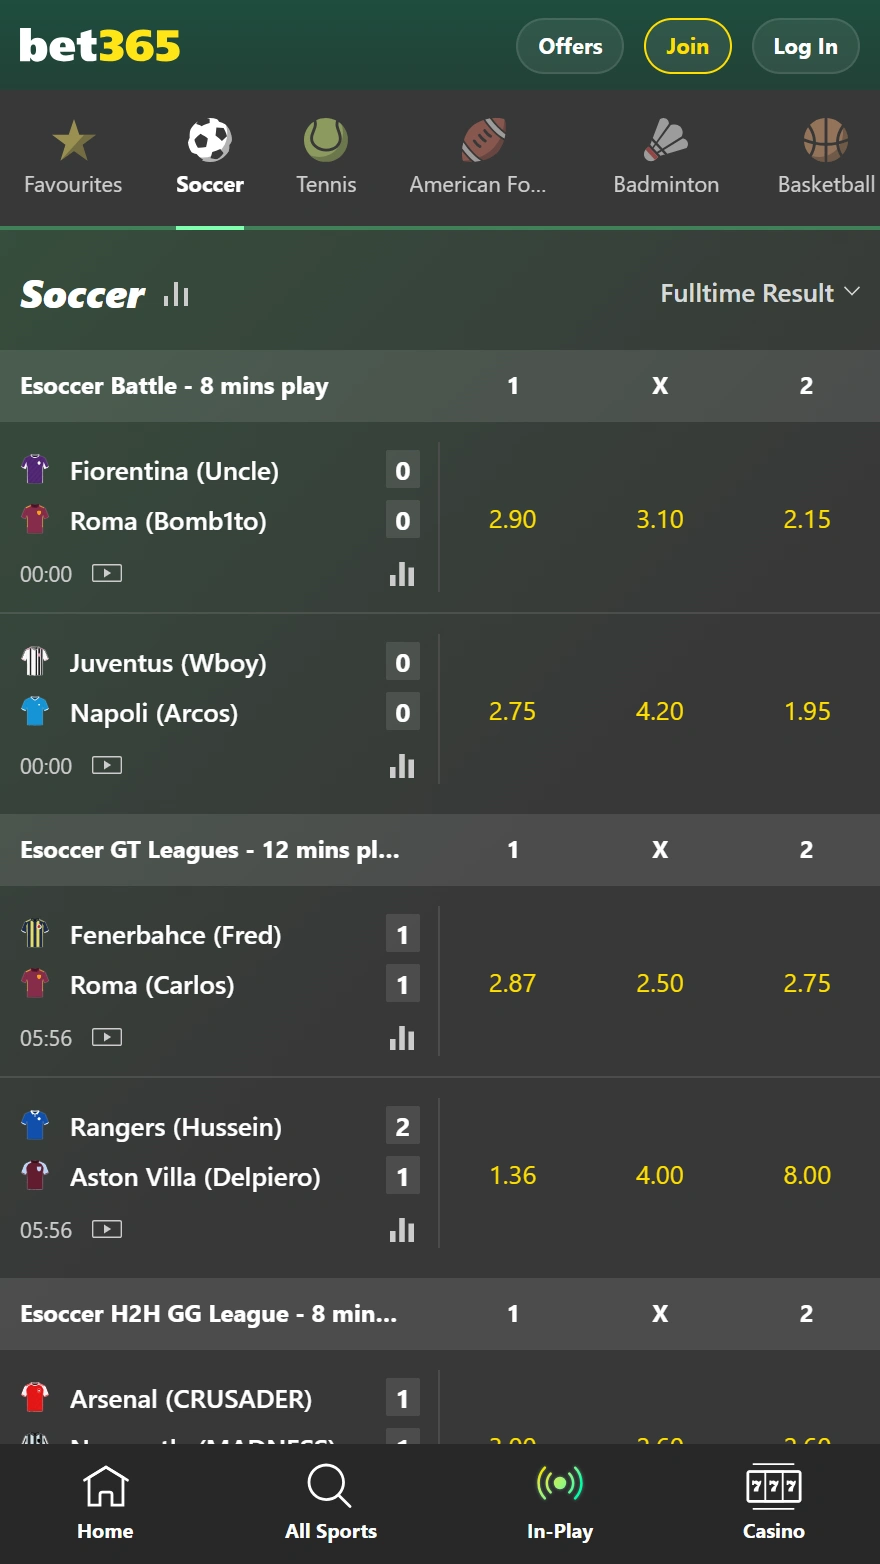Click the bet365 logo
Image resolution: width=880 pixels, height=1564 pixels.
point(99,44)
